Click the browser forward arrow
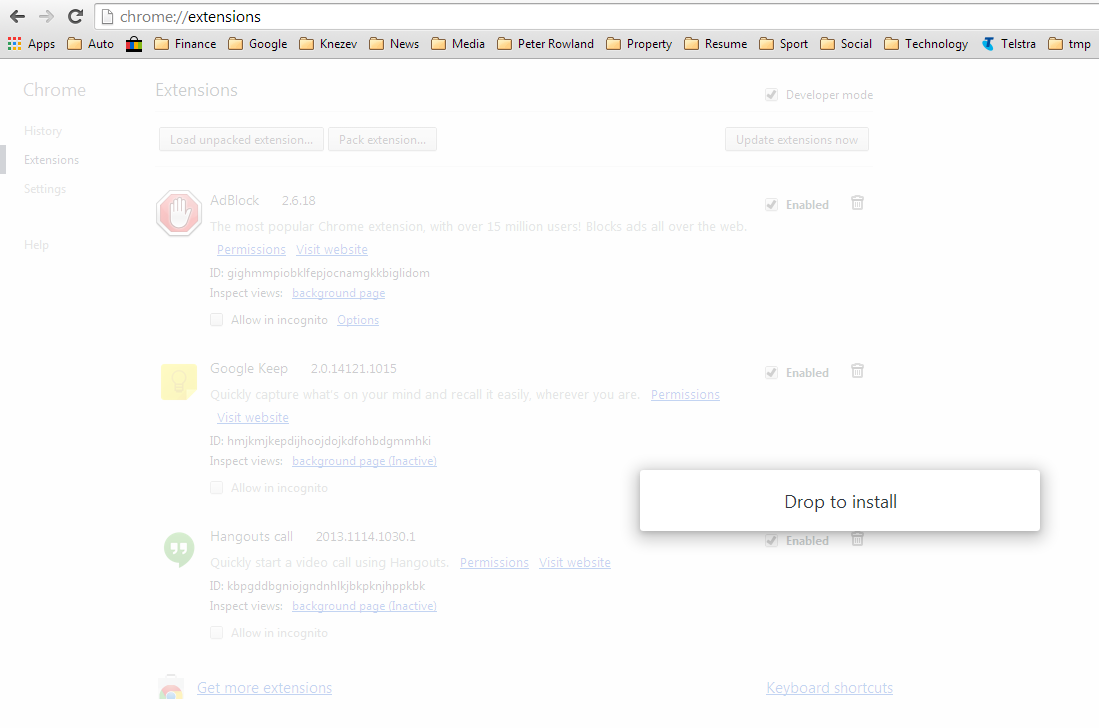1099x728 pixels. click(x=46, y=16)
